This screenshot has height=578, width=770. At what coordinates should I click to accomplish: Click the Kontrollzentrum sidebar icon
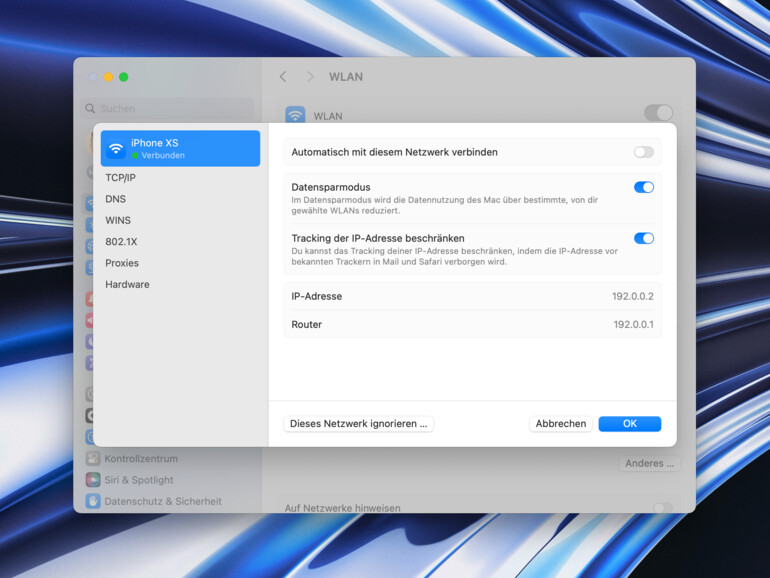[93, 459]
